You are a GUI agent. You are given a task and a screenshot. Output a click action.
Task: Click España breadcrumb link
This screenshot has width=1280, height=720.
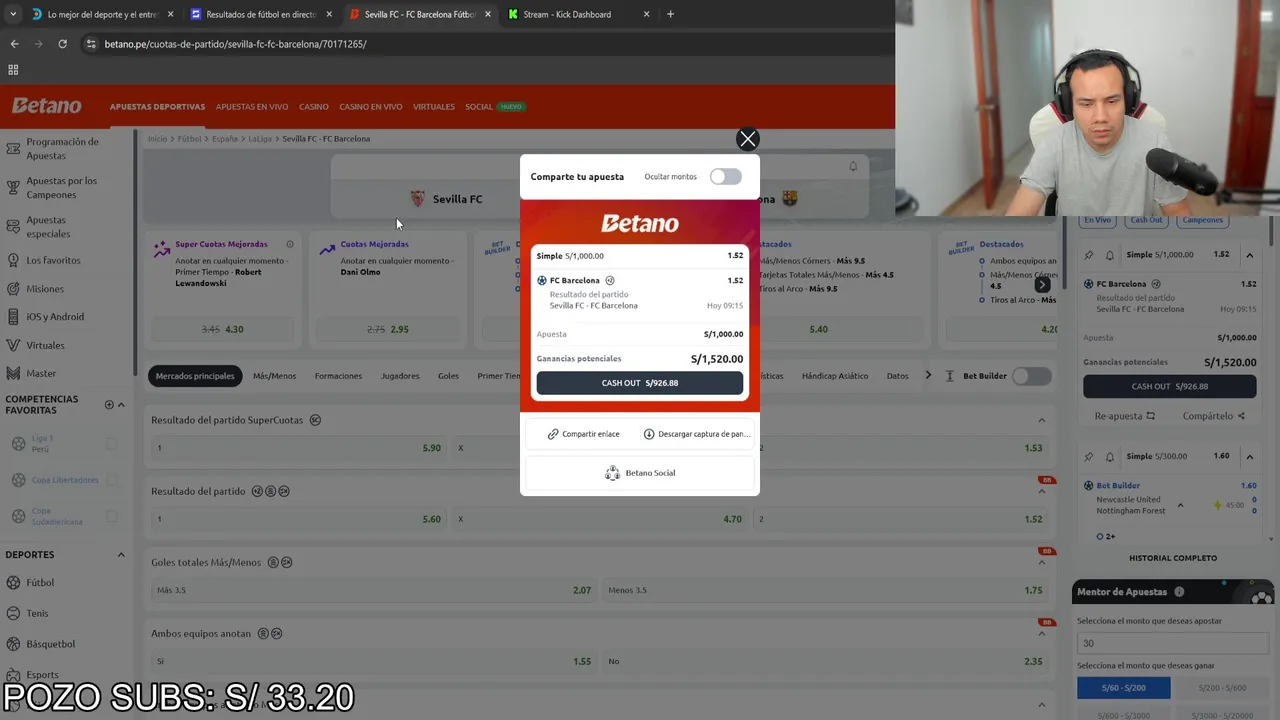pos(224,139)
